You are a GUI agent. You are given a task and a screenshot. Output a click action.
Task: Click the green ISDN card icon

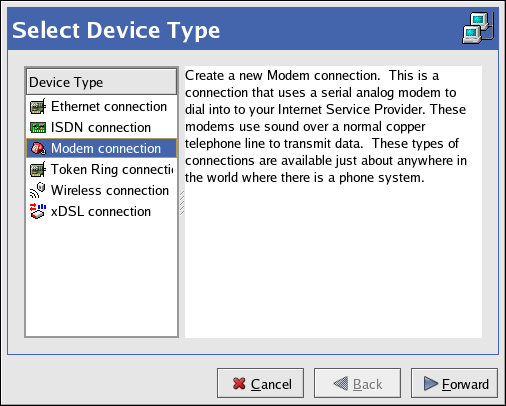tap(38, 127)
